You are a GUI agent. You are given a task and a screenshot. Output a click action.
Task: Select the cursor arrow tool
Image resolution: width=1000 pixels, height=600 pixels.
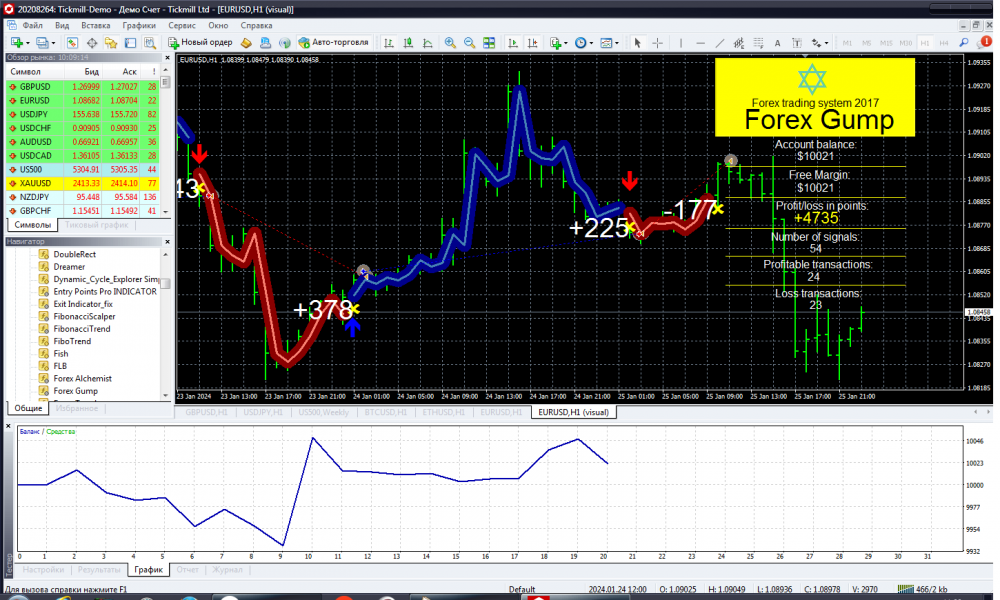coord(637,43)
